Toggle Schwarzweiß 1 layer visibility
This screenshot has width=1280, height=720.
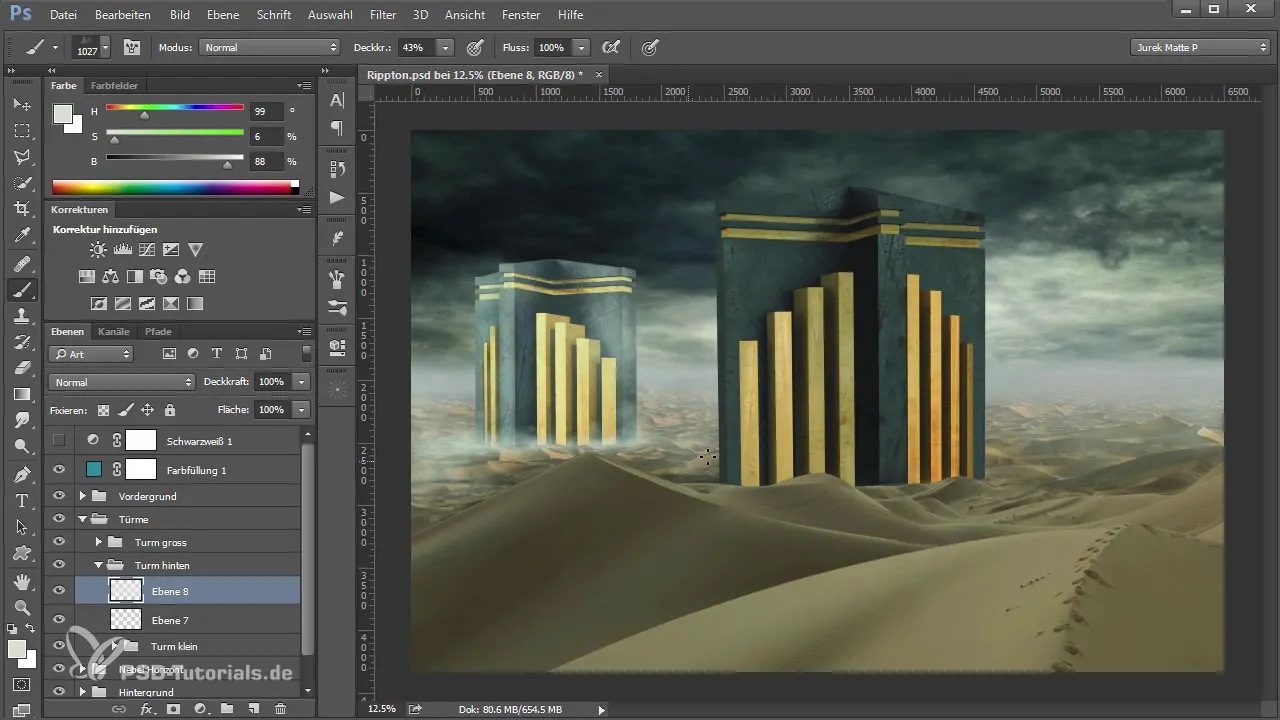(x=59, y=440)
